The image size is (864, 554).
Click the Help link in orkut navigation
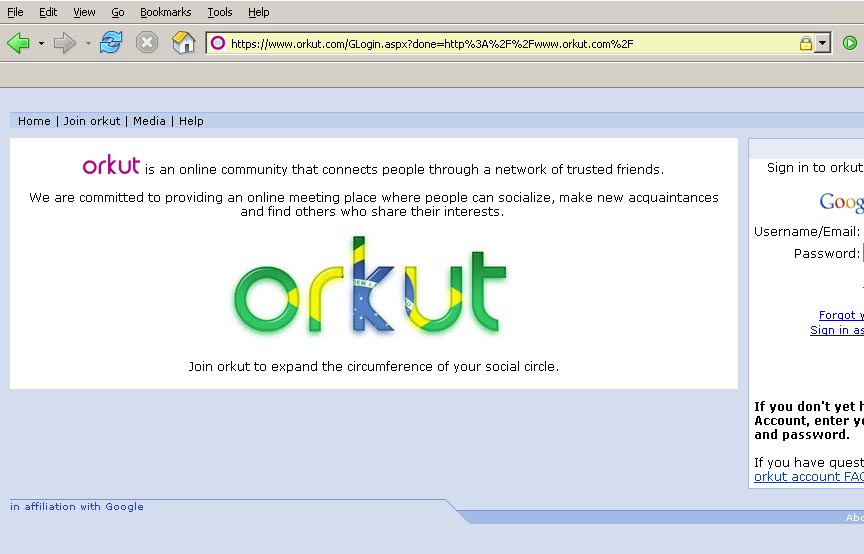[x=191, y=121]
